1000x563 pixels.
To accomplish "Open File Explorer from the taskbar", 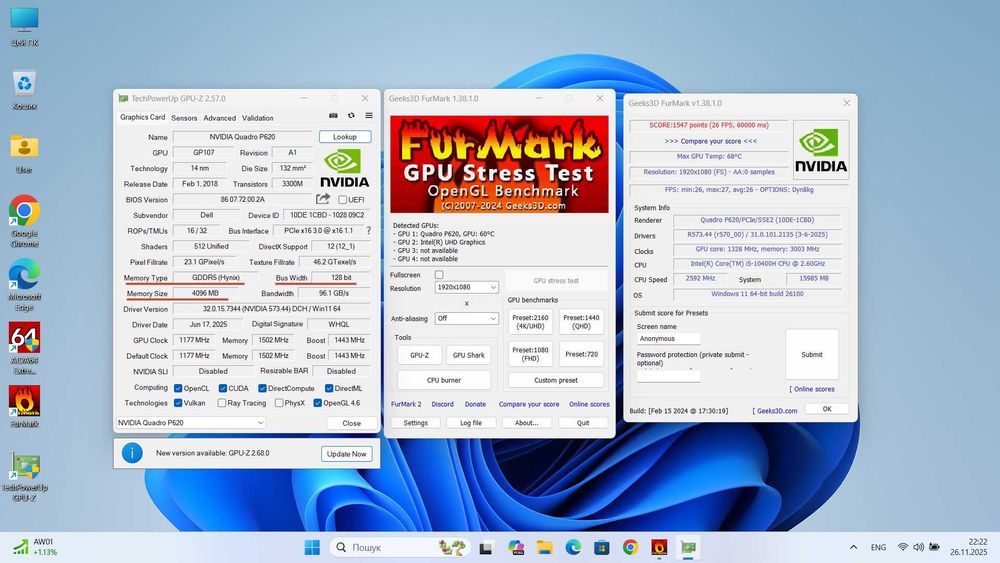I will tap(544, 547).
